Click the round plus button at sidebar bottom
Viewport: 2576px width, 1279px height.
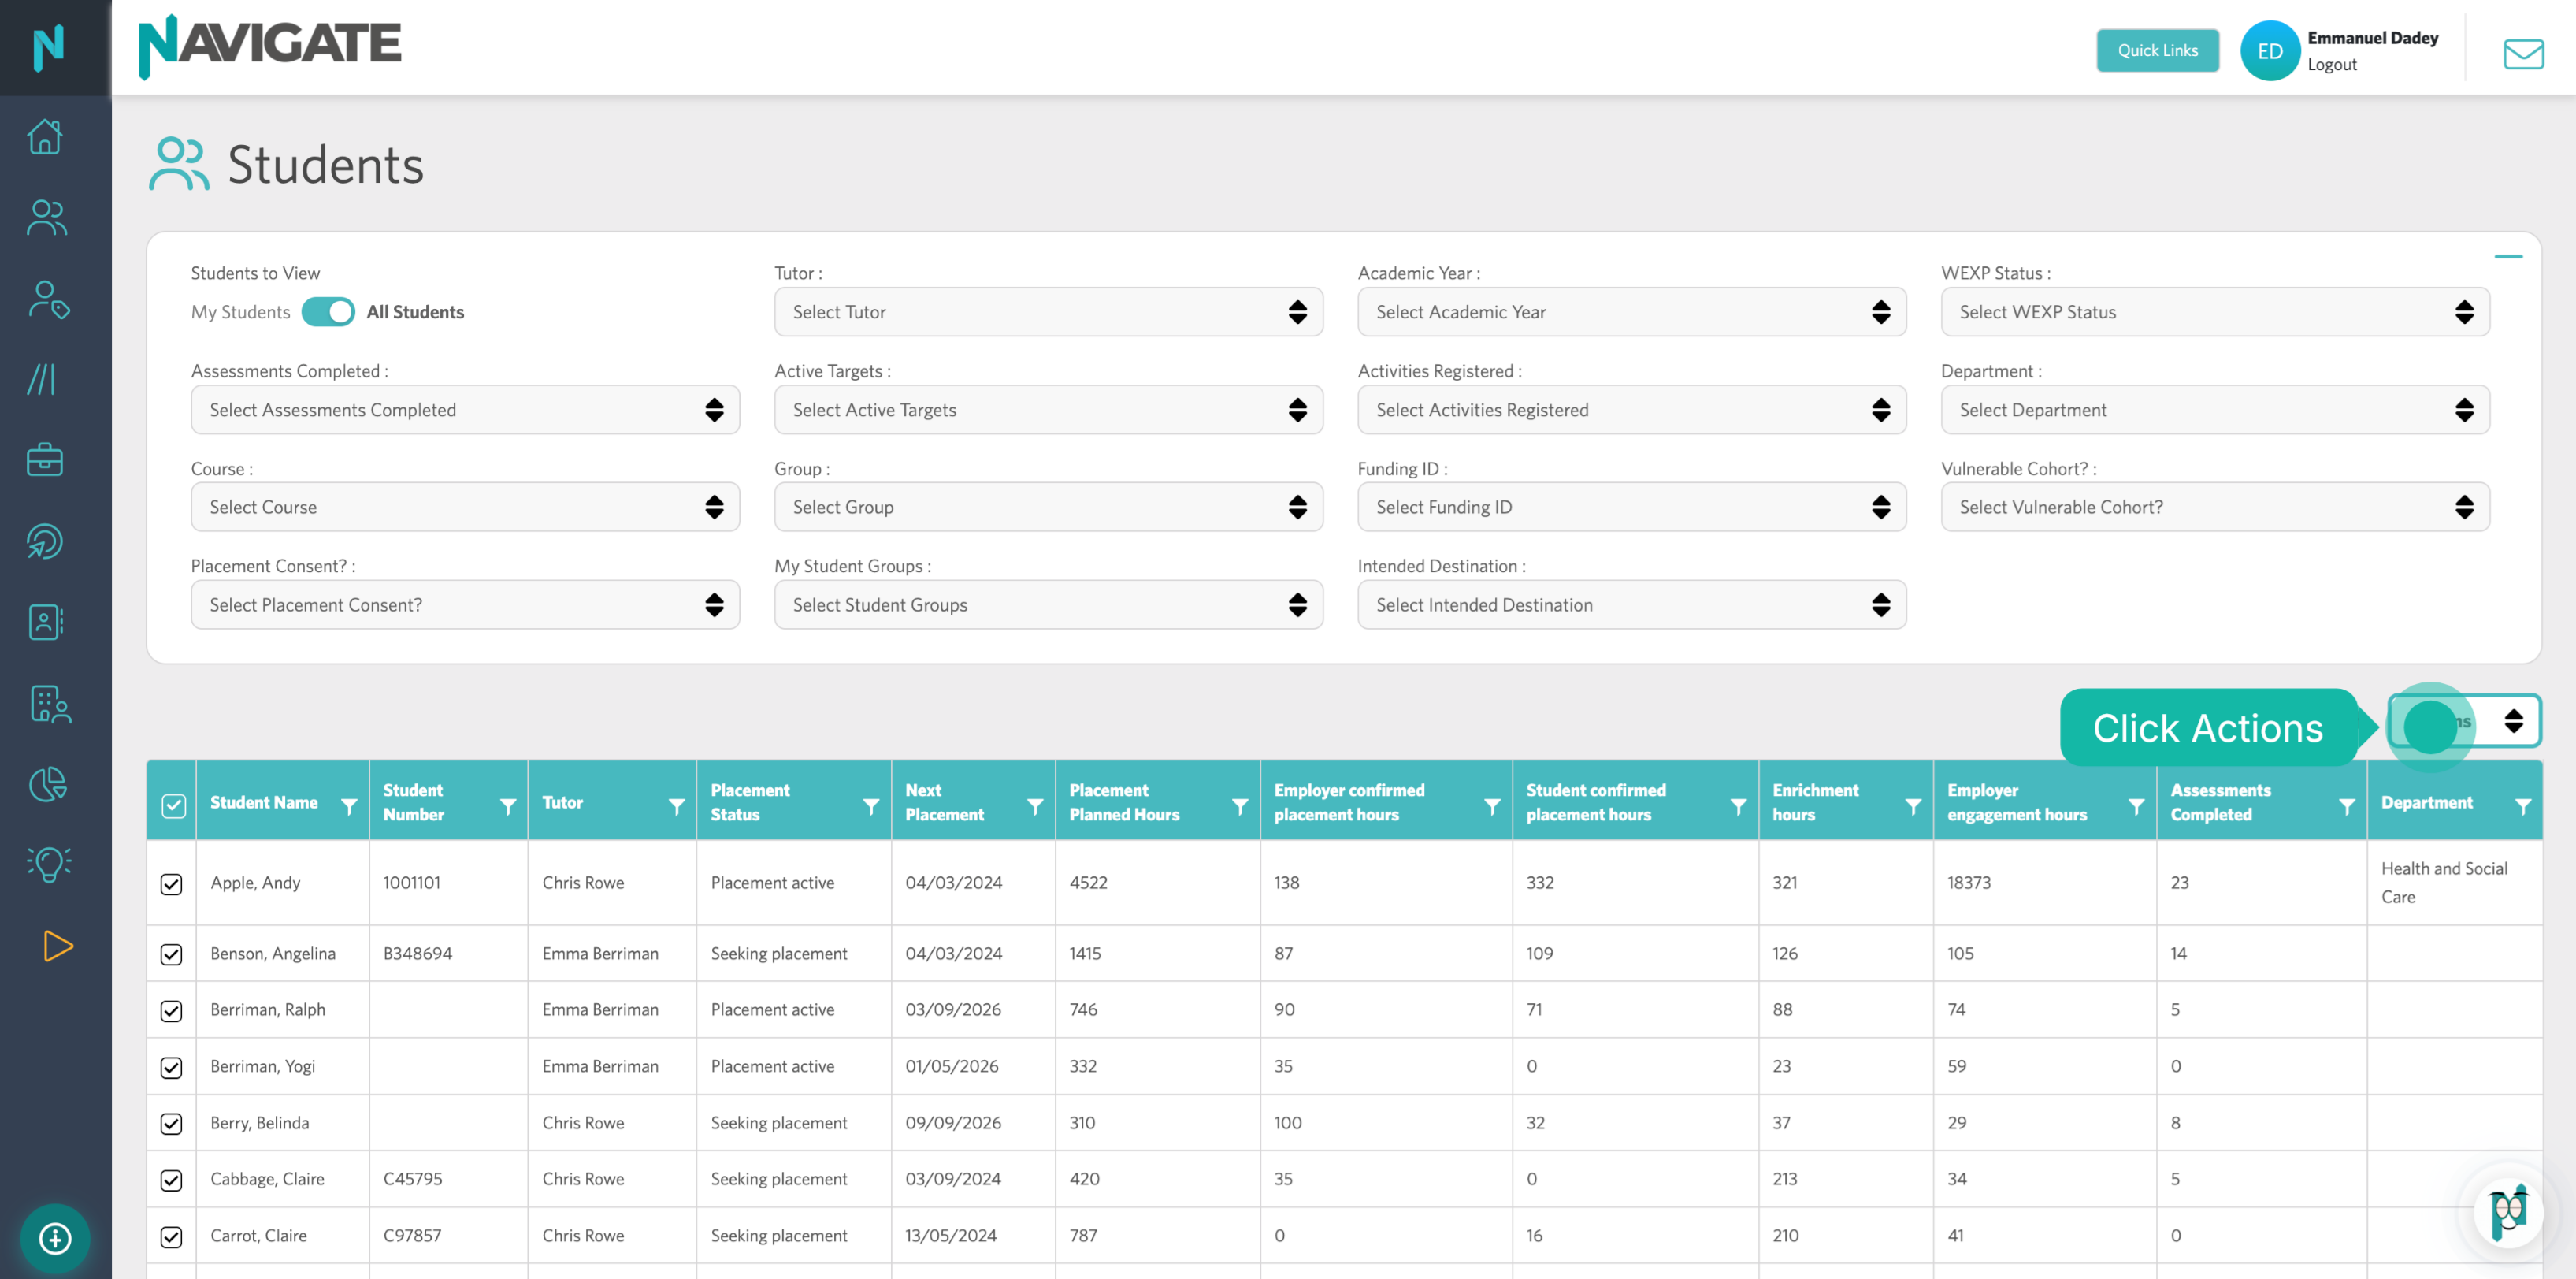pos(55,1239)
